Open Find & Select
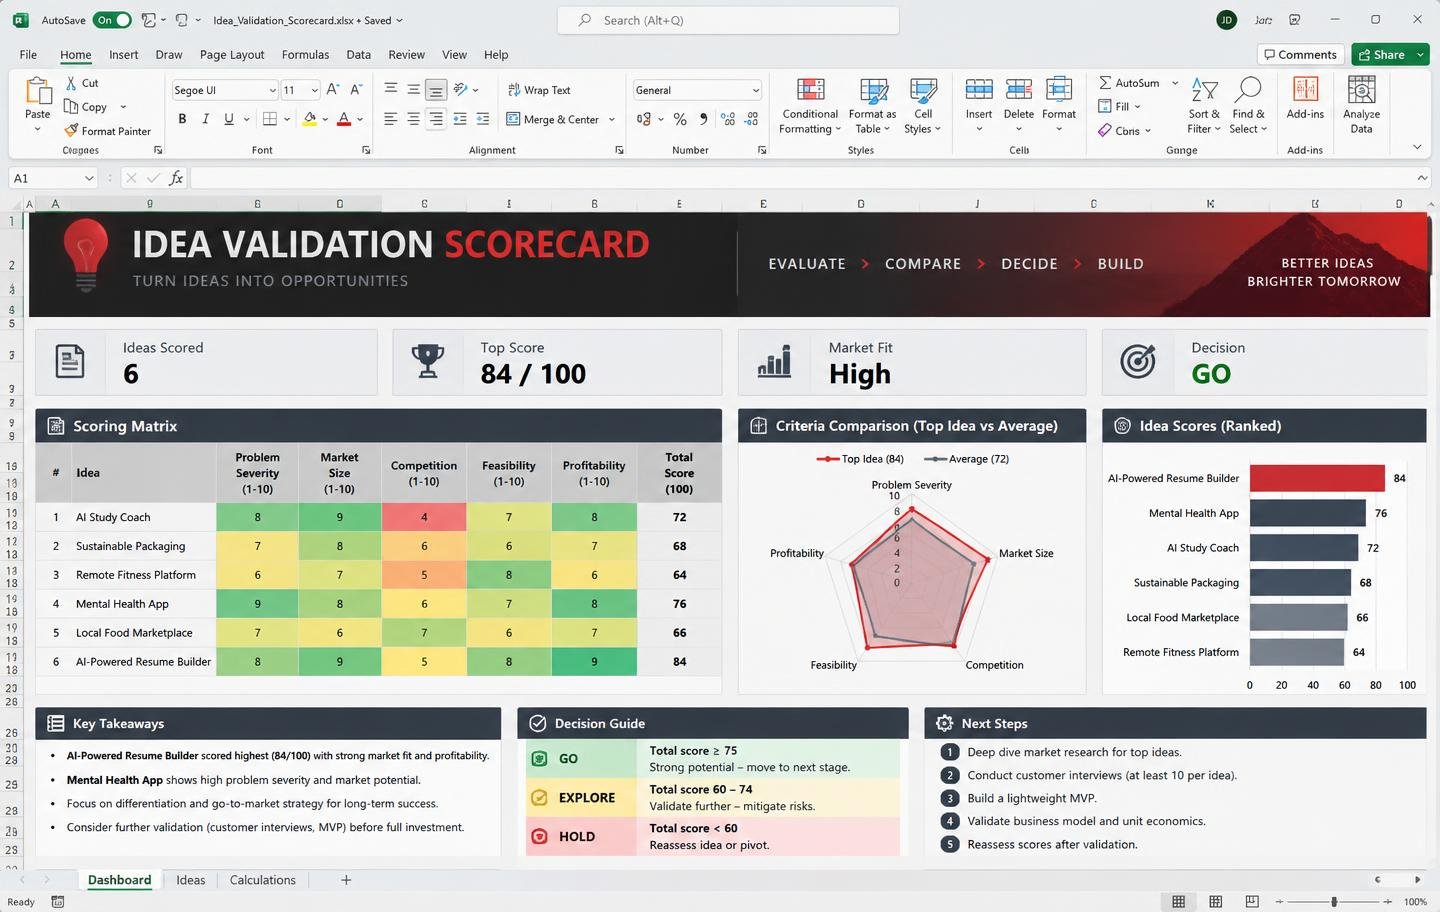The width and height of the screenshot is (1440, 912). (1248, 106)
